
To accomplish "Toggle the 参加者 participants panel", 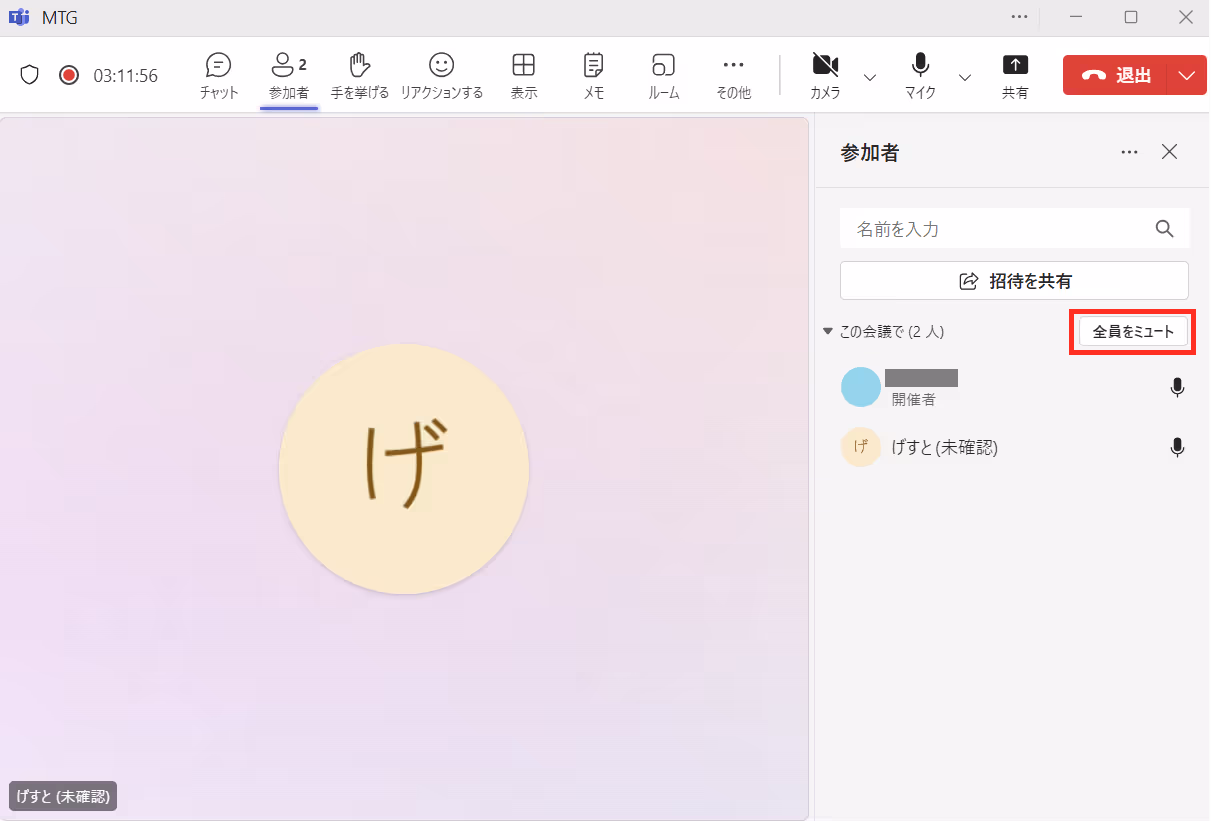I will coord(289,76).
